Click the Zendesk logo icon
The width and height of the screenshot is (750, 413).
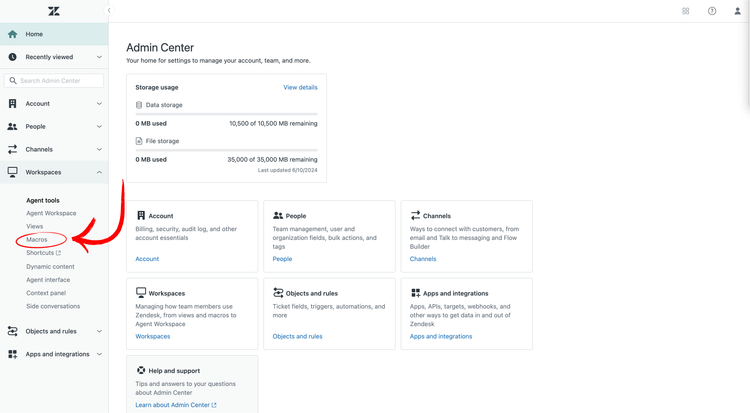click(x=54, y=11)
